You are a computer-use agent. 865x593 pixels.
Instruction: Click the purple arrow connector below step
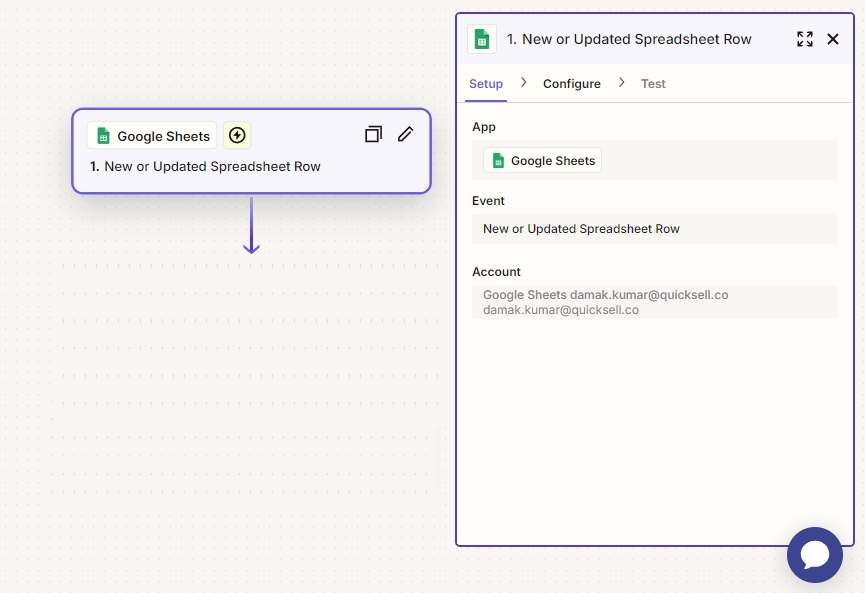coord(251,225)
